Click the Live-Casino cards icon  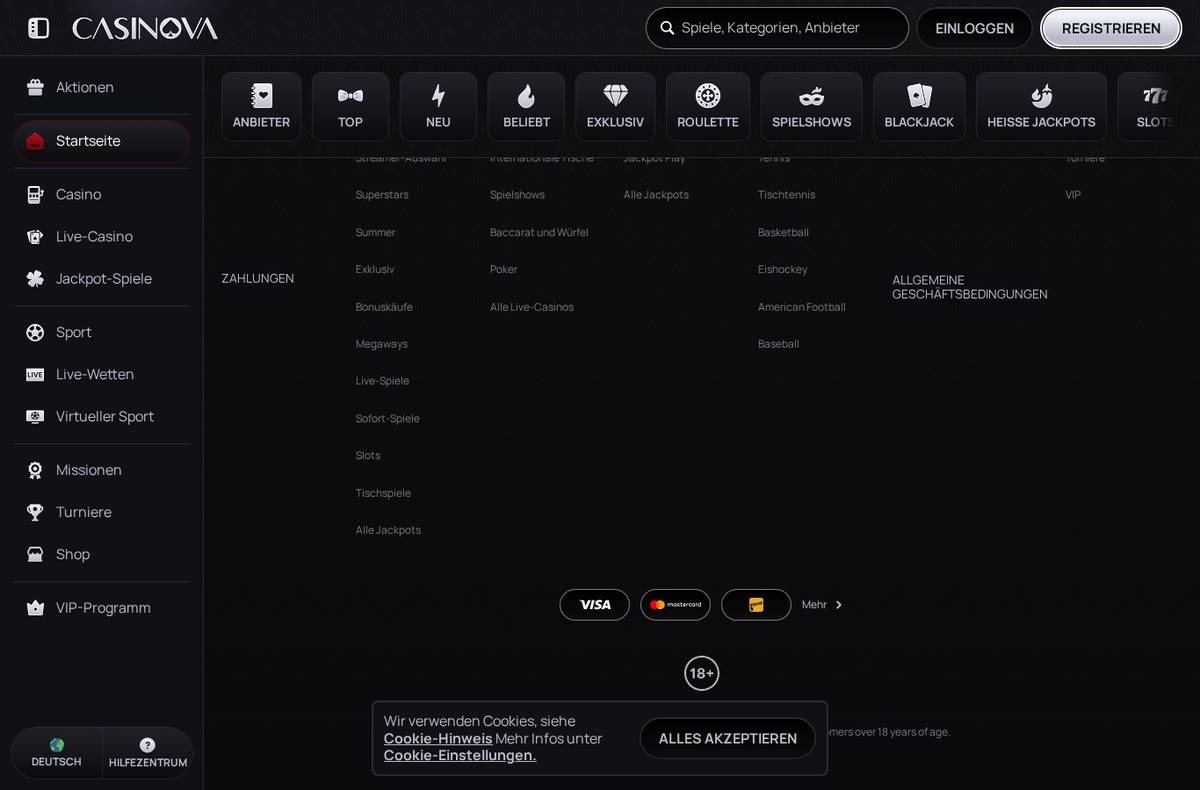[x=35, y=236]
